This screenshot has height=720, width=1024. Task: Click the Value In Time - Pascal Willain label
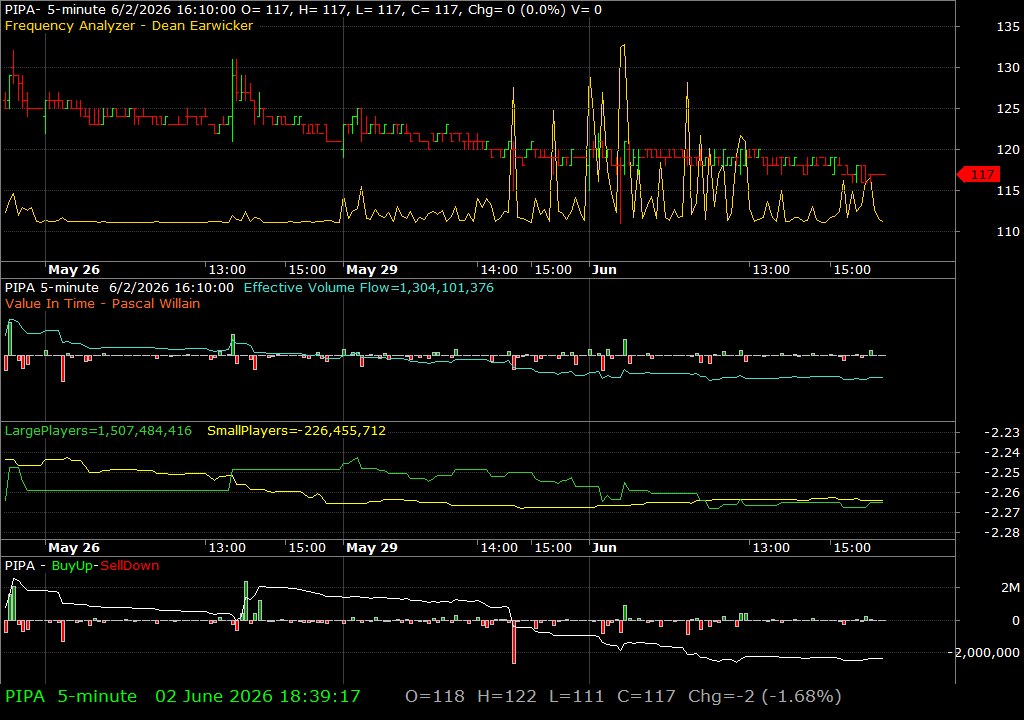point(103,303)
